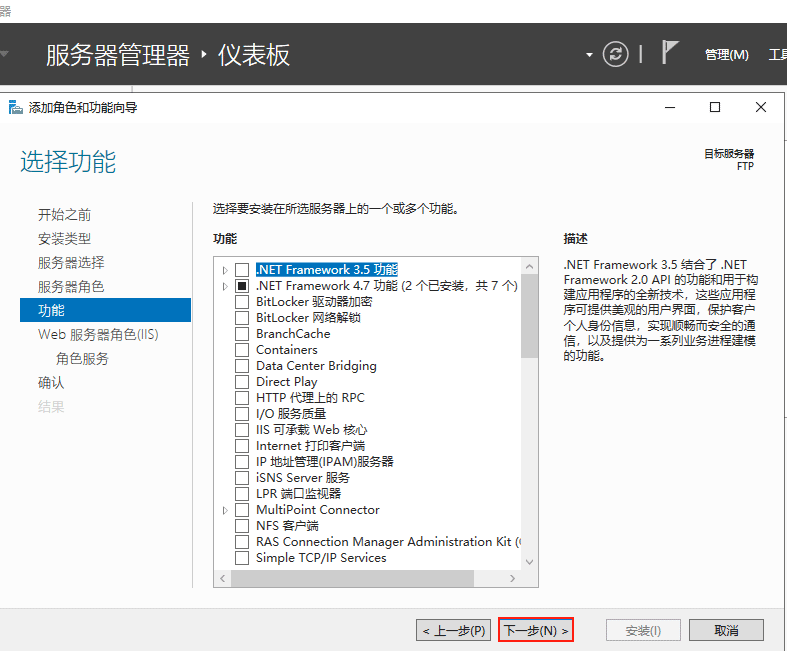Go to 开始之前 wizard step
Image resolution: width=787 pixels, height=651 pixels.
pos(64,215)
